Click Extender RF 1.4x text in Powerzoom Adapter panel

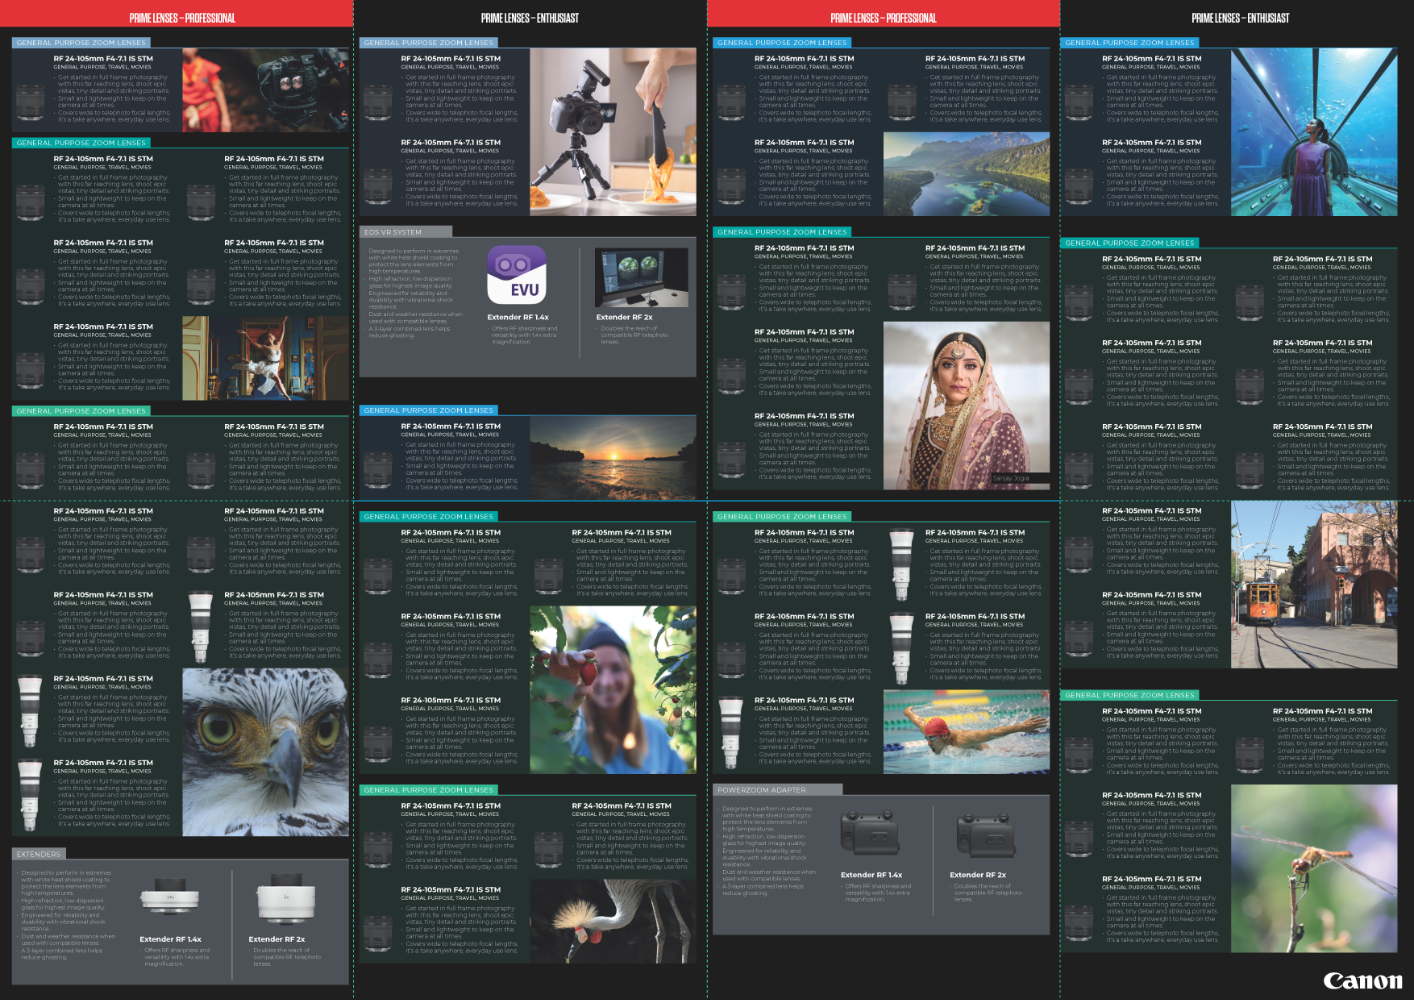tap(872, 875)
